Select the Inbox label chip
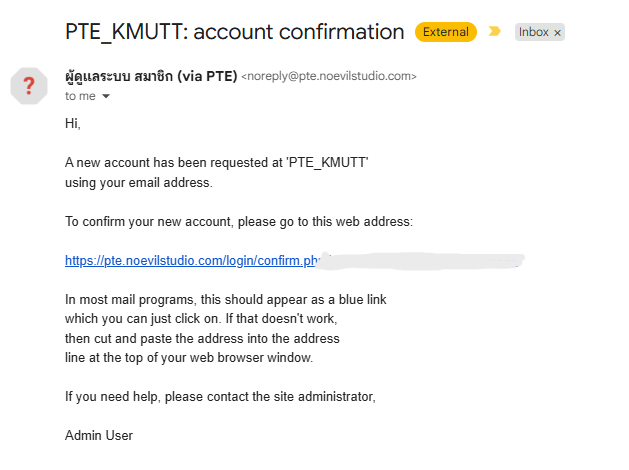 pos(533,32)
